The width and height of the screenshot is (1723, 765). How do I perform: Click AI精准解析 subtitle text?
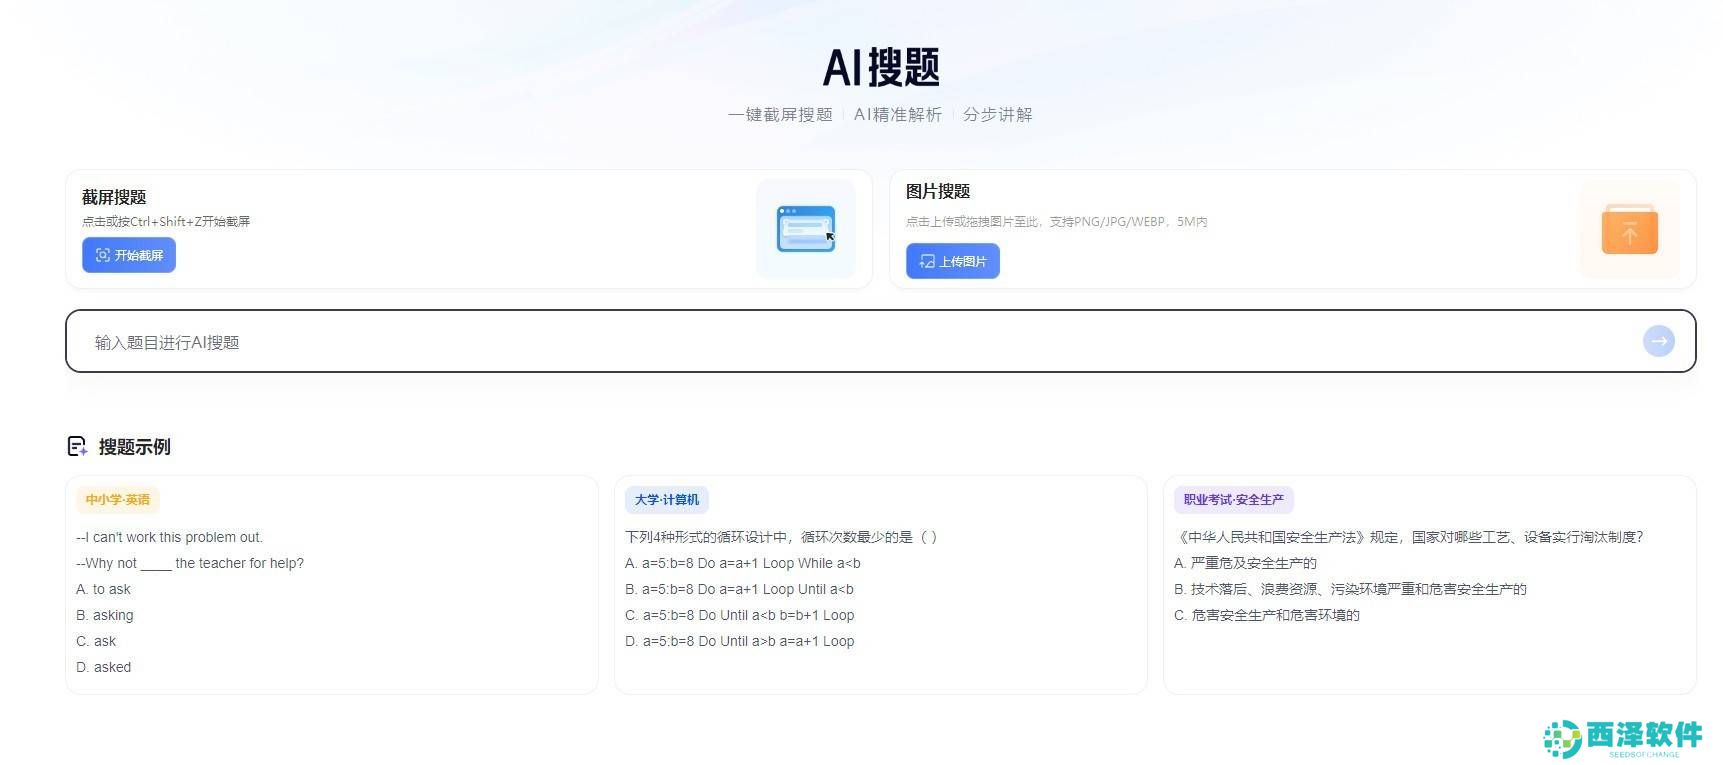(x=898, y=115)
